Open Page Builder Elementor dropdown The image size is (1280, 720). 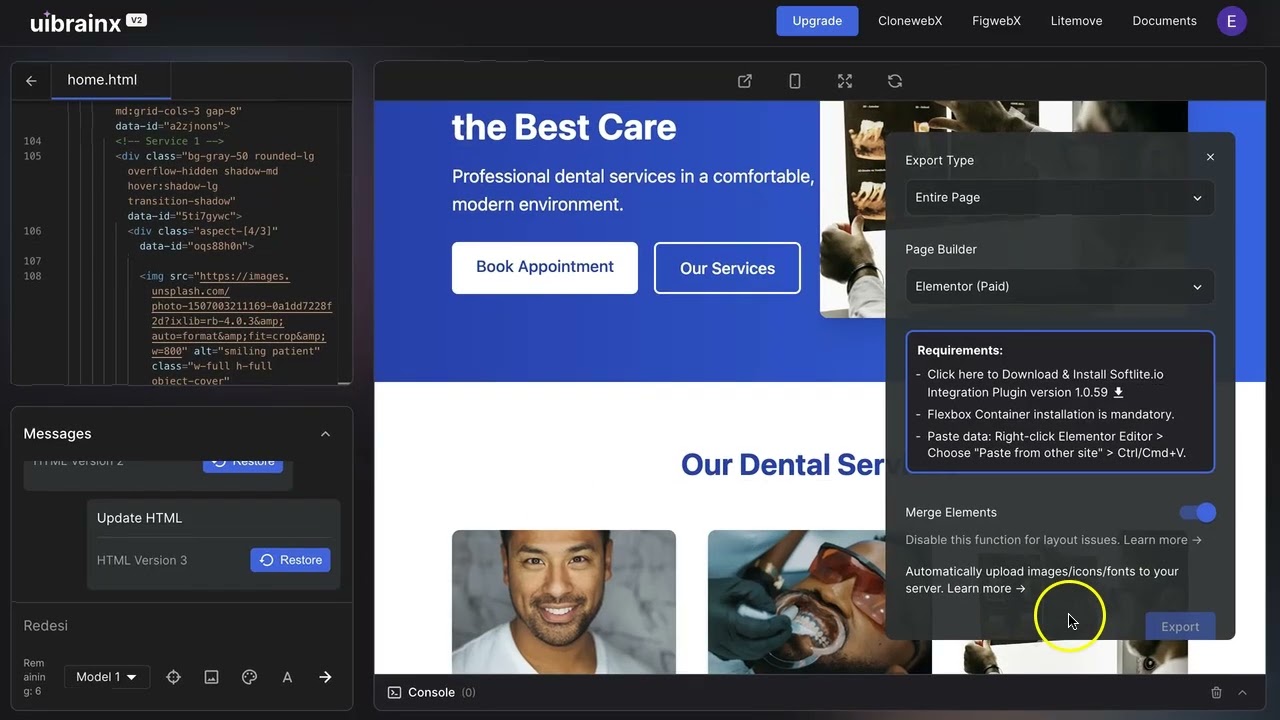pos(1060,286)
